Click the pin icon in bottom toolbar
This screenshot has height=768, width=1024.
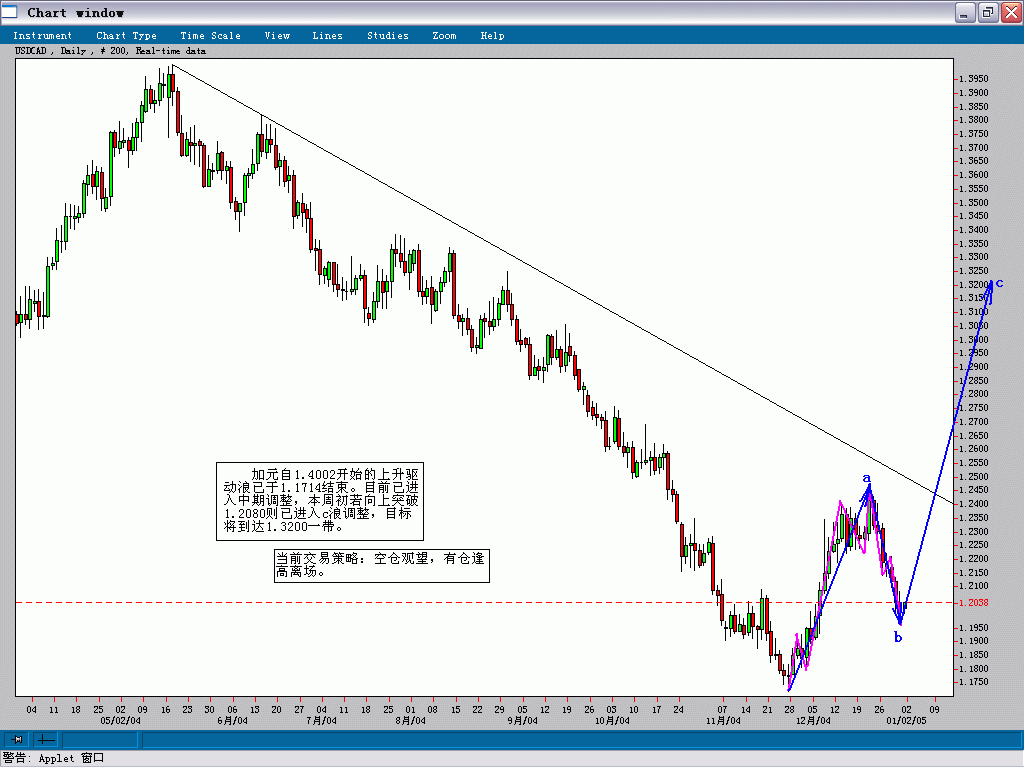[17, 739]
